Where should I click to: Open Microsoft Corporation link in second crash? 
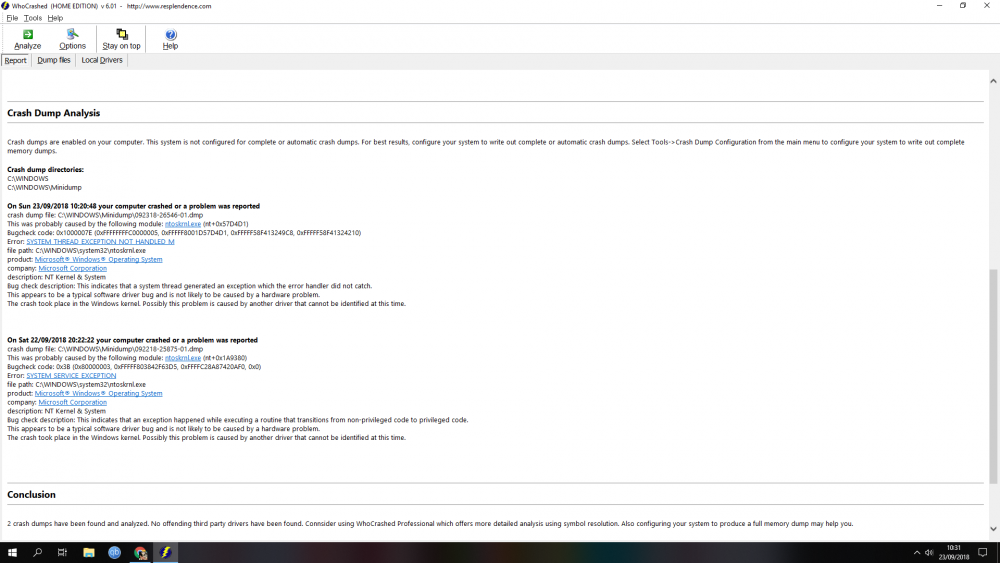(72, 402)
